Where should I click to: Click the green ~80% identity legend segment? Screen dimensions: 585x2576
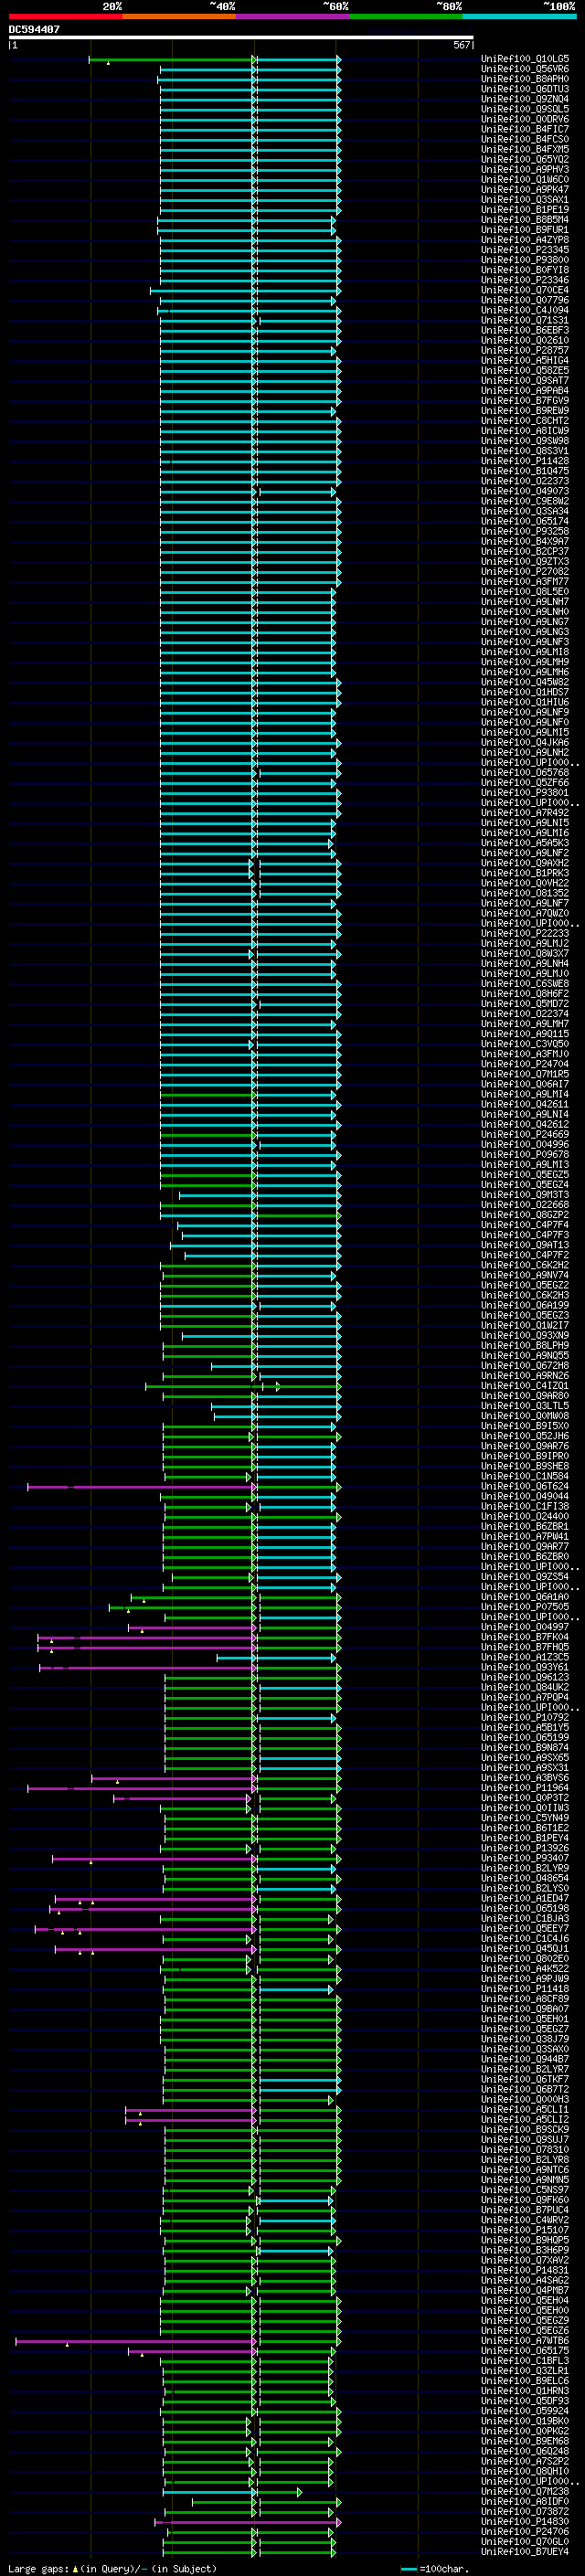(x=406, y=16)
